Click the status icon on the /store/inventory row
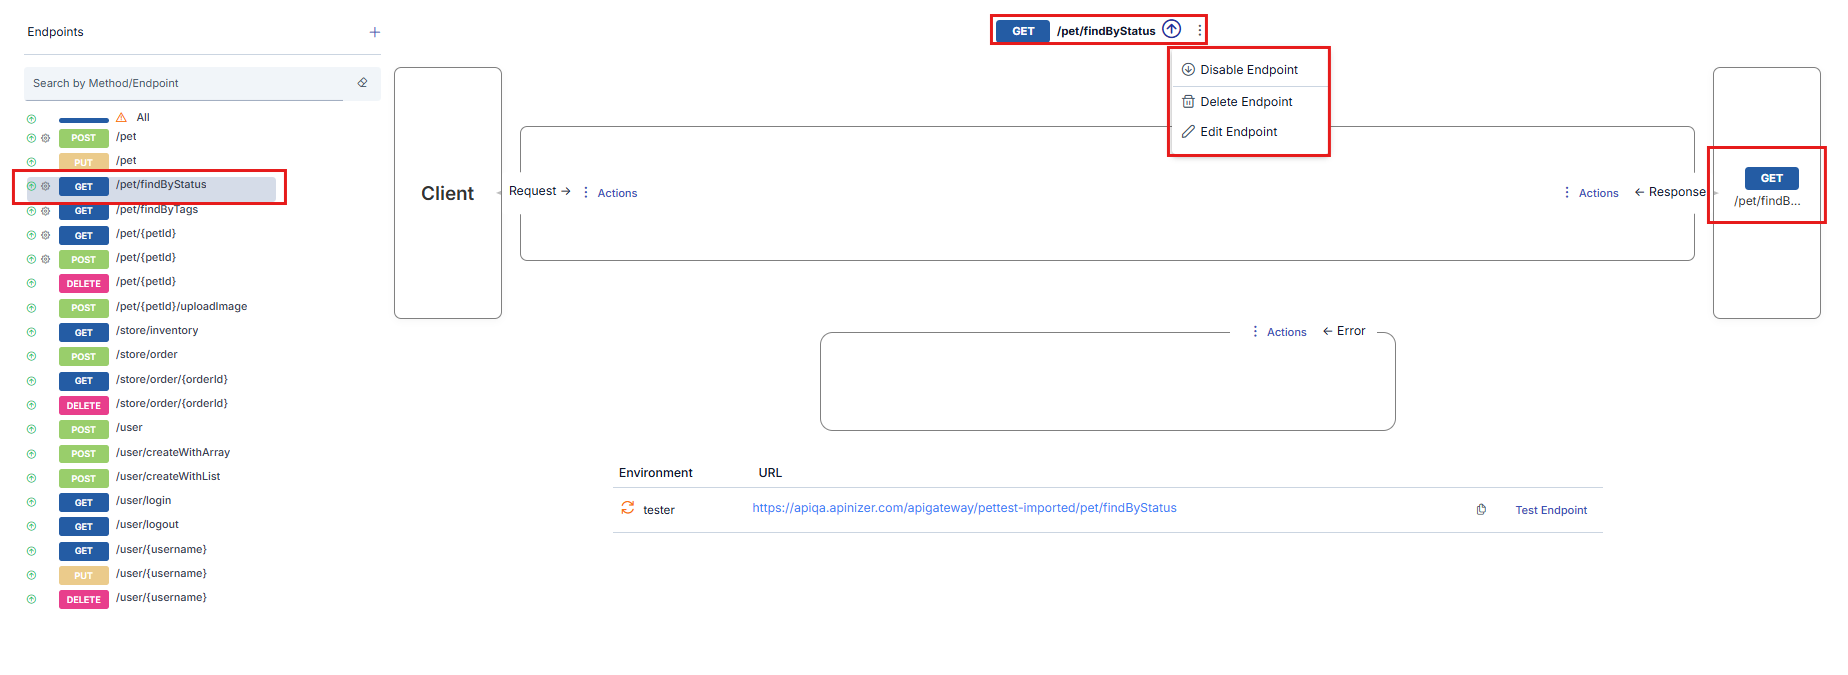 31,332
